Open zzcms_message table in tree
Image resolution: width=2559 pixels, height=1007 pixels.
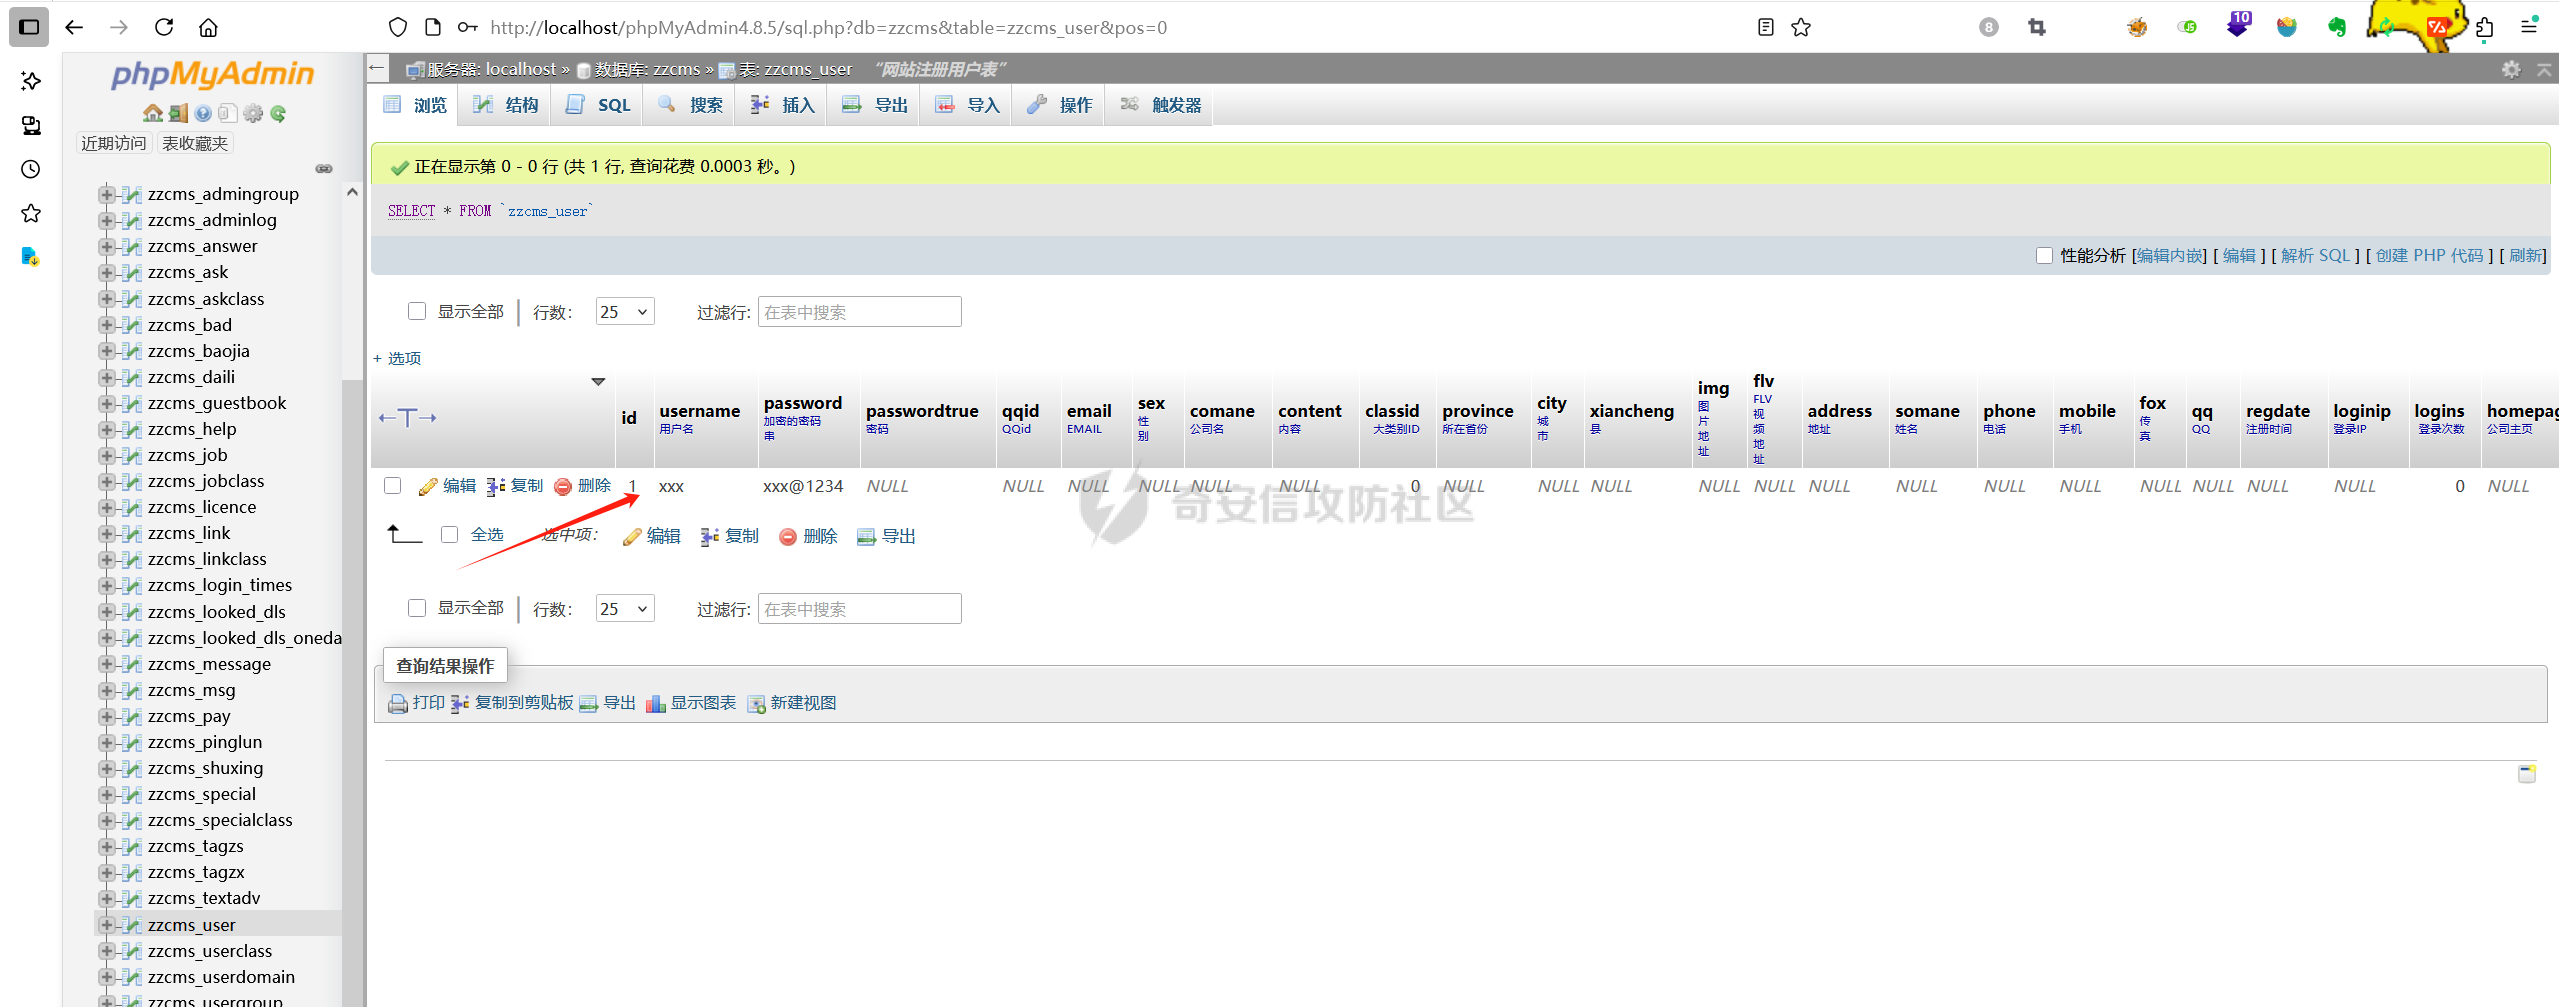tap(209, 664)
